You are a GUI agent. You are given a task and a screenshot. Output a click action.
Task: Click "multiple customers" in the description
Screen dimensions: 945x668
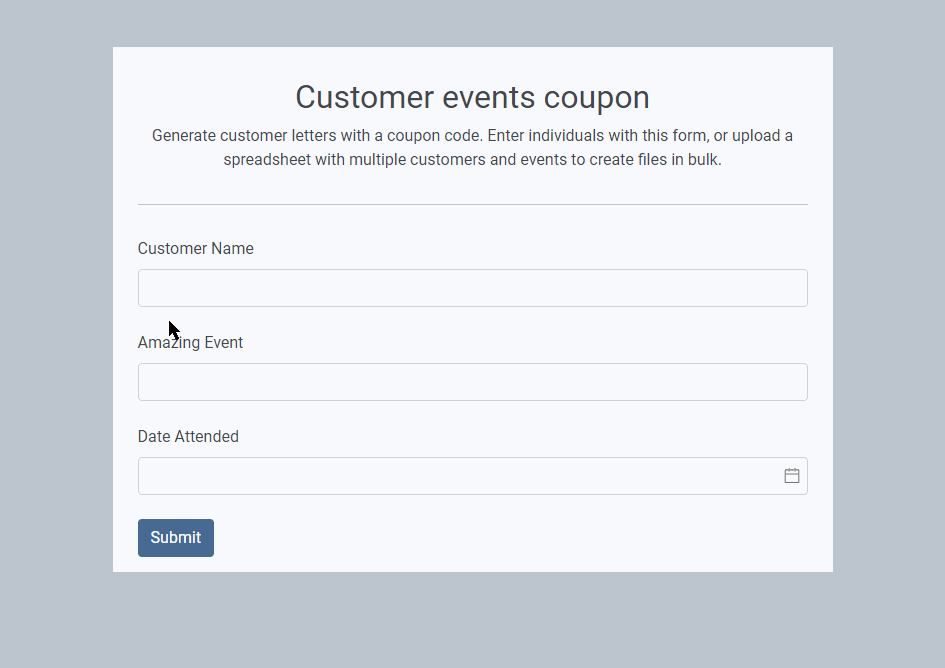click(x=415, y=161)
